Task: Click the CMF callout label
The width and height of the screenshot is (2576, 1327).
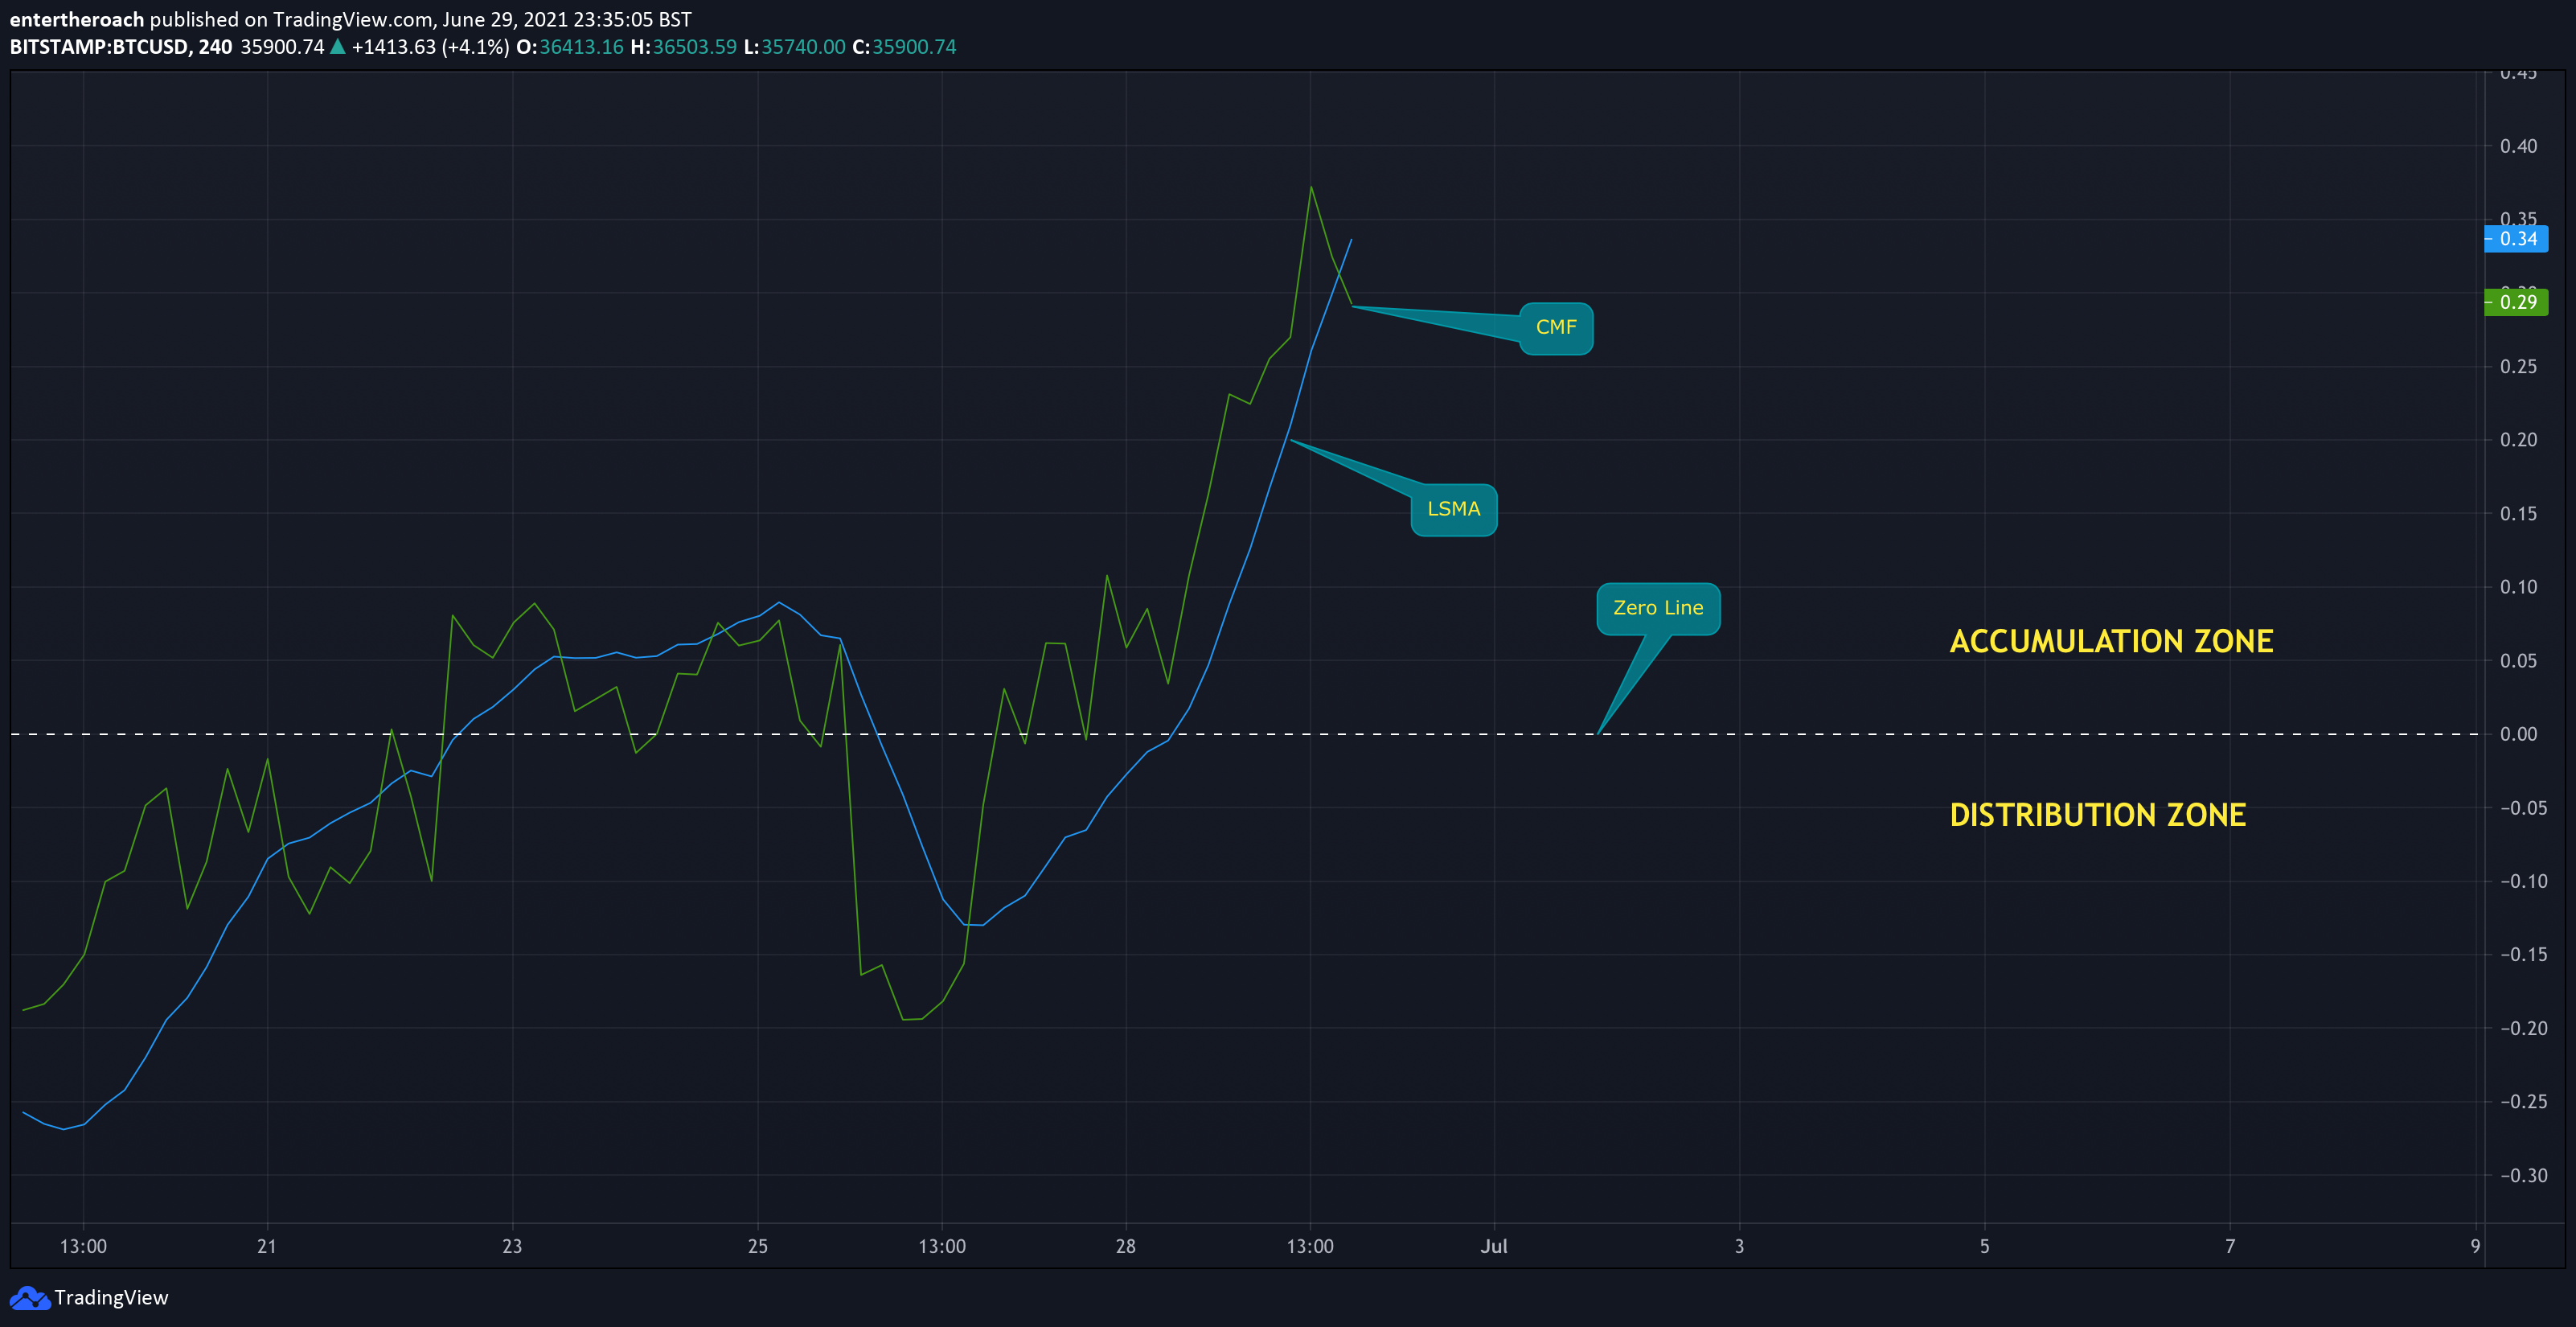Action: click(1556, 328)
